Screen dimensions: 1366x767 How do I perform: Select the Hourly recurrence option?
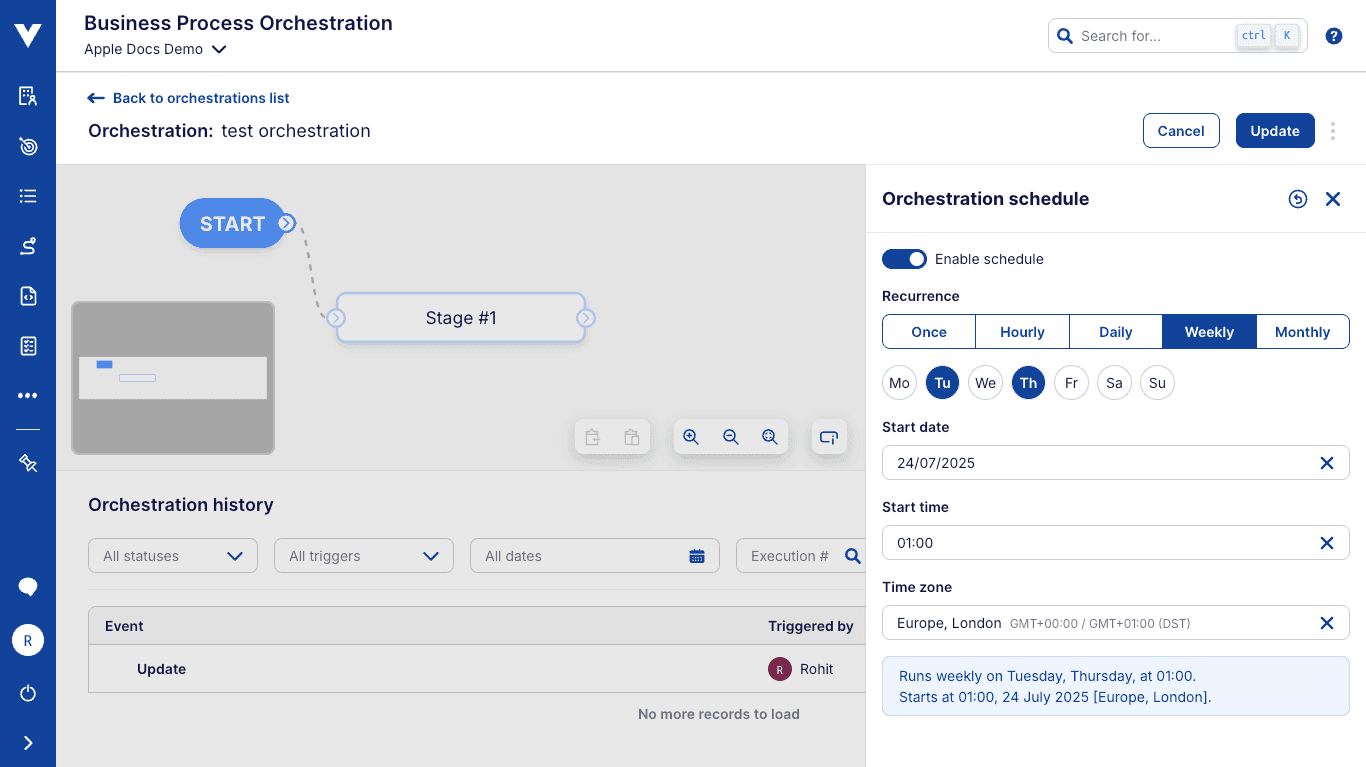click(1022, 331)
